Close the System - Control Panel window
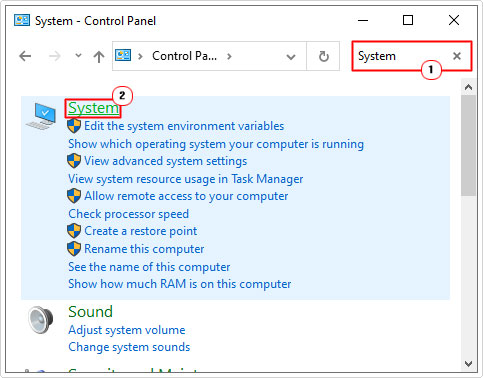Image resolution: width=483 pixels, height=378 pixels. pos(454,20)
